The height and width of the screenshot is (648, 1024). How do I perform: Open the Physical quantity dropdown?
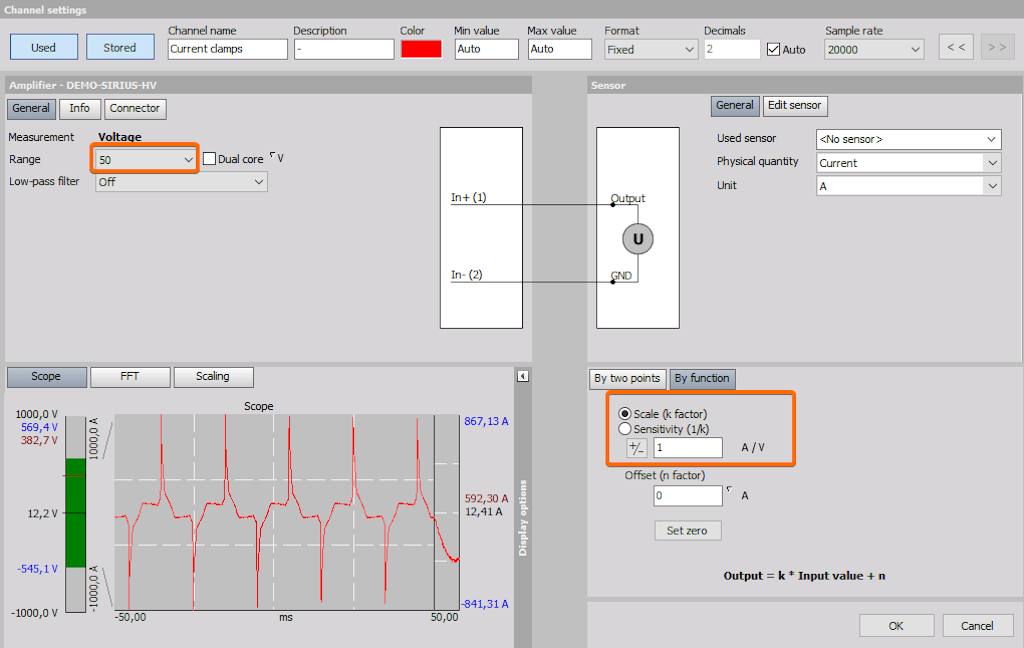coord(908,163)
